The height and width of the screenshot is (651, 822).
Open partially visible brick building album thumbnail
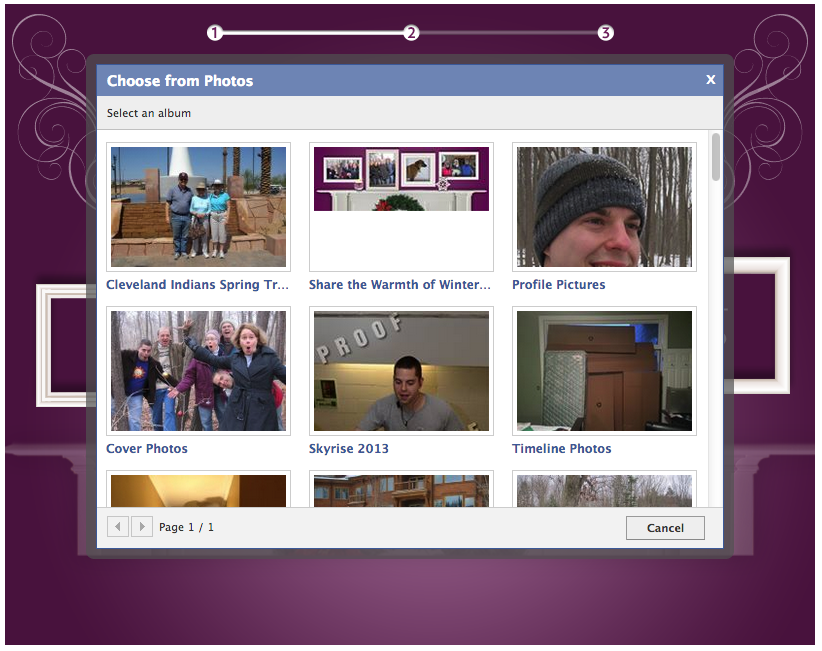click(401, 489)
